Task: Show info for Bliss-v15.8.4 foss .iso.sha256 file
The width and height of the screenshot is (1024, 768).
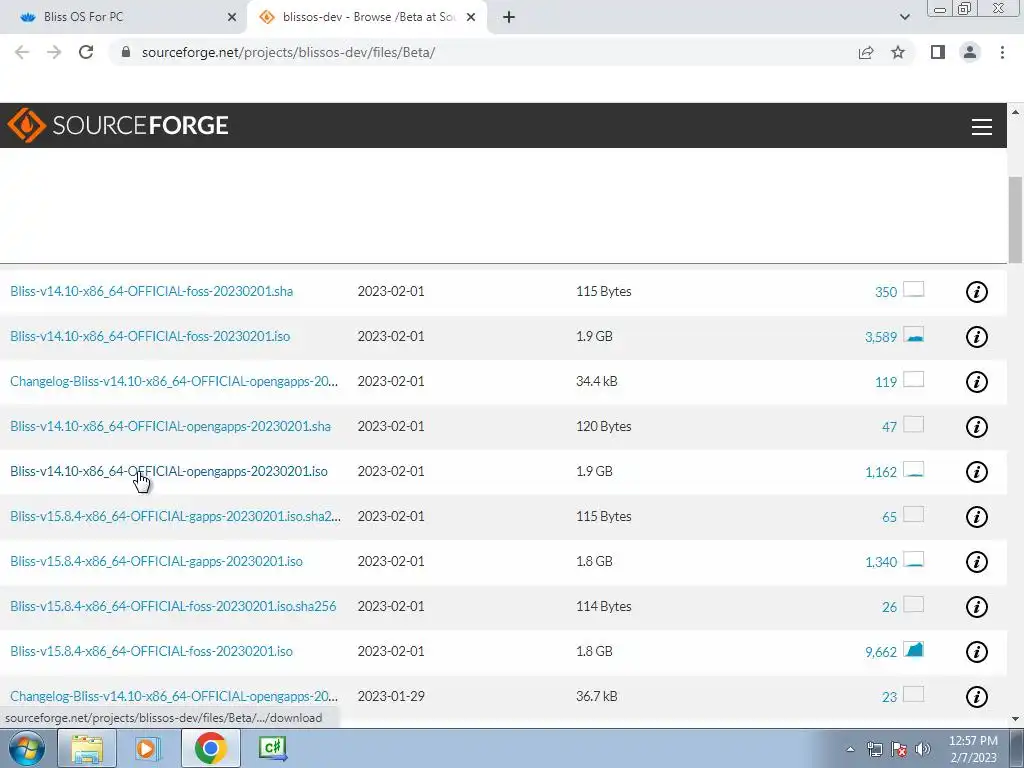Action: pyautogui.click(x=976, y=607)
